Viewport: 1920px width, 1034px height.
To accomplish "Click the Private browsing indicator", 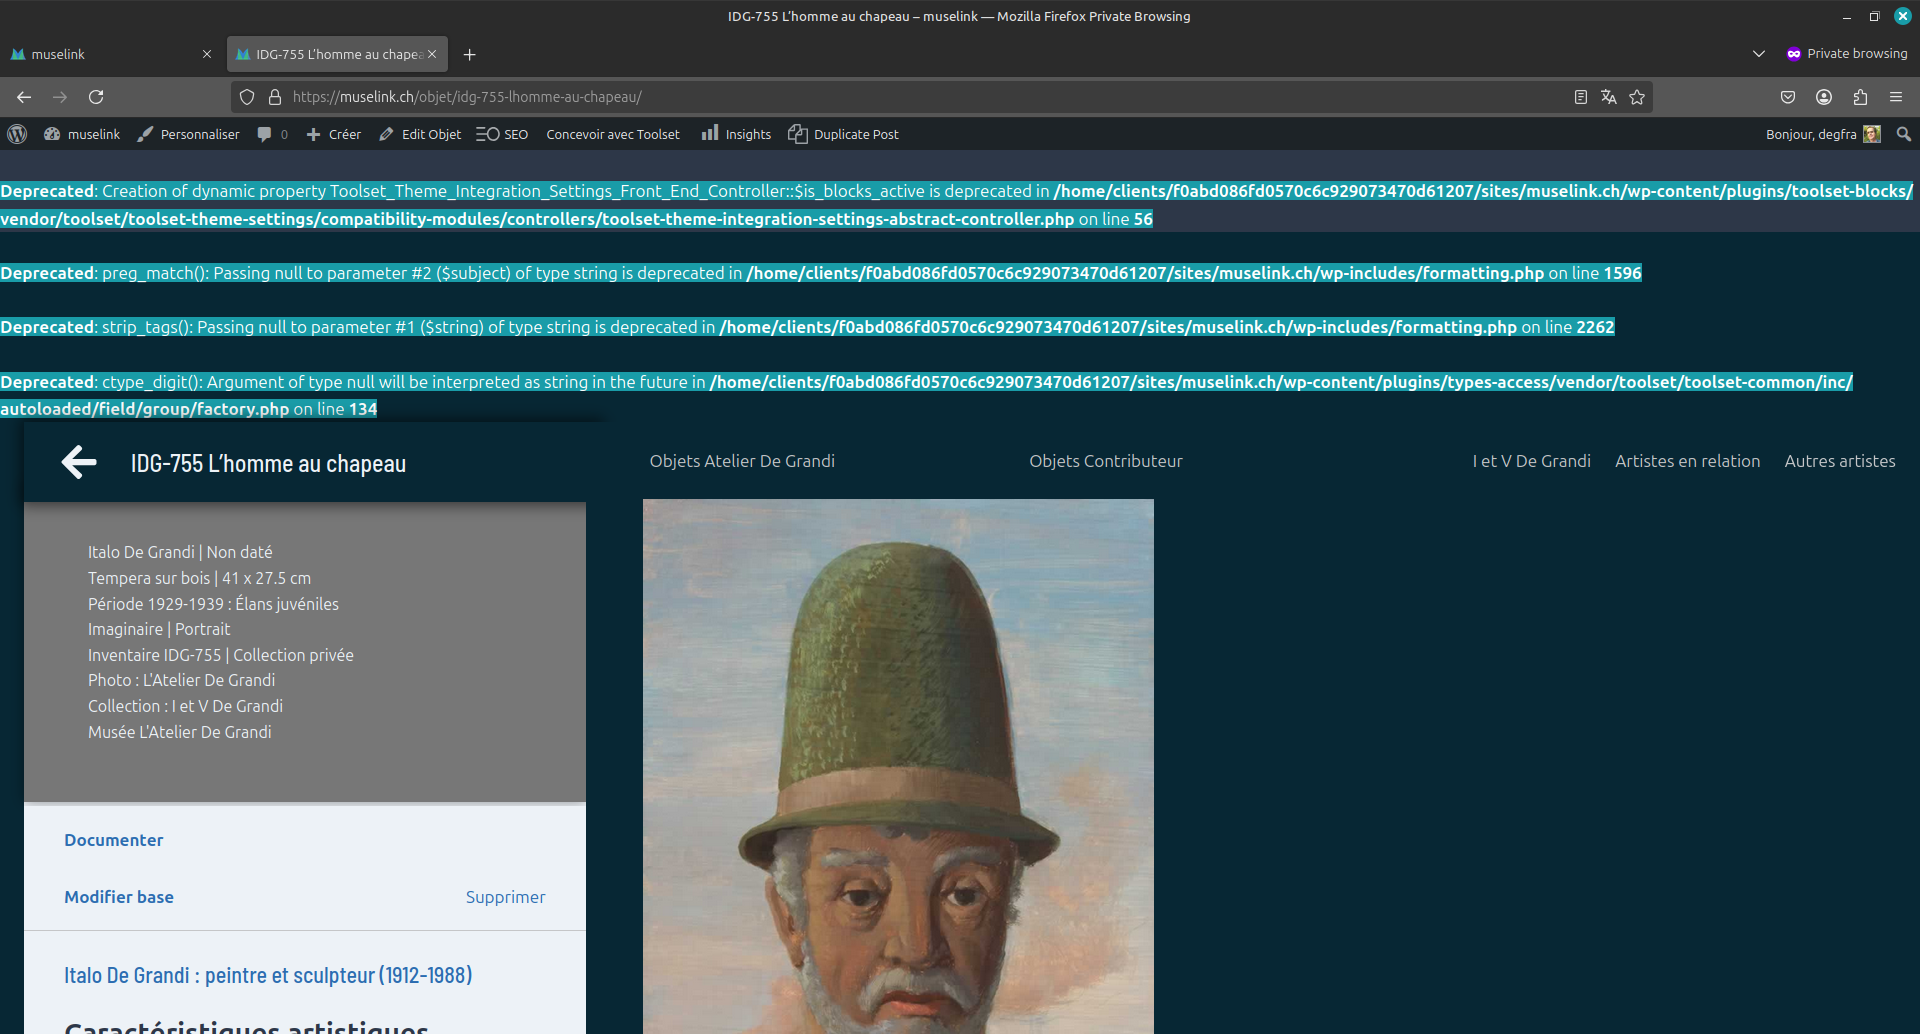I will [x=1847, y=54].
